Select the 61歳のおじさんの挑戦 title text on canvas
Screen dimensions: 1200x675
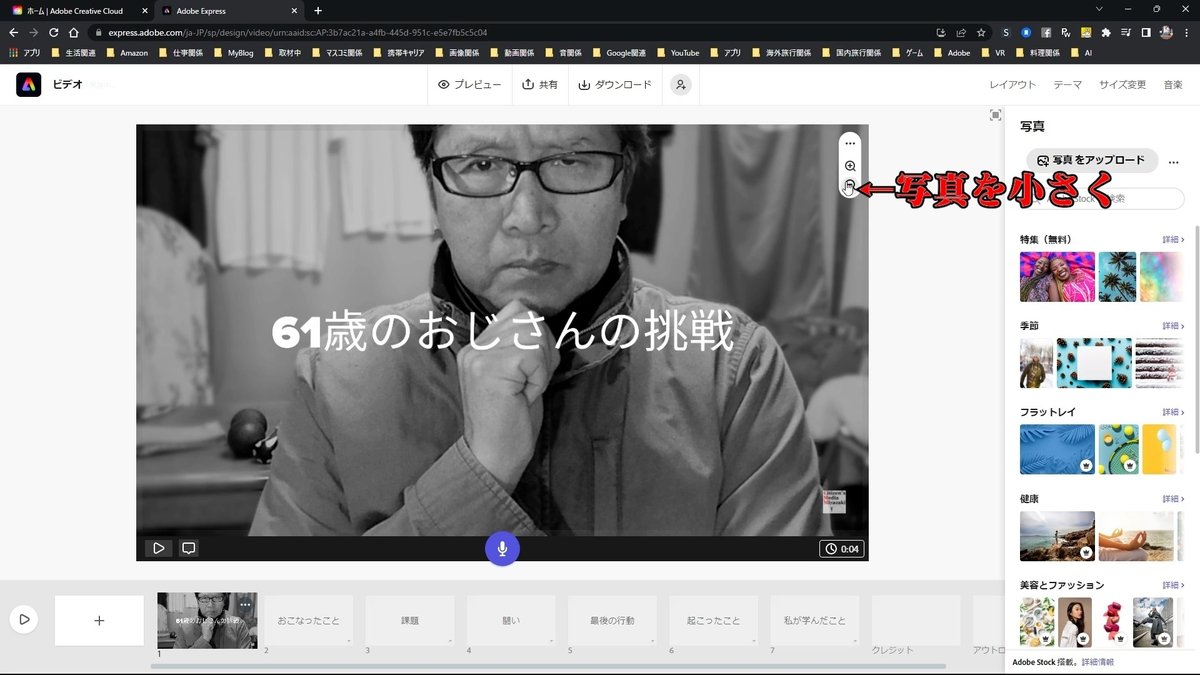click(x=503, y=333)
